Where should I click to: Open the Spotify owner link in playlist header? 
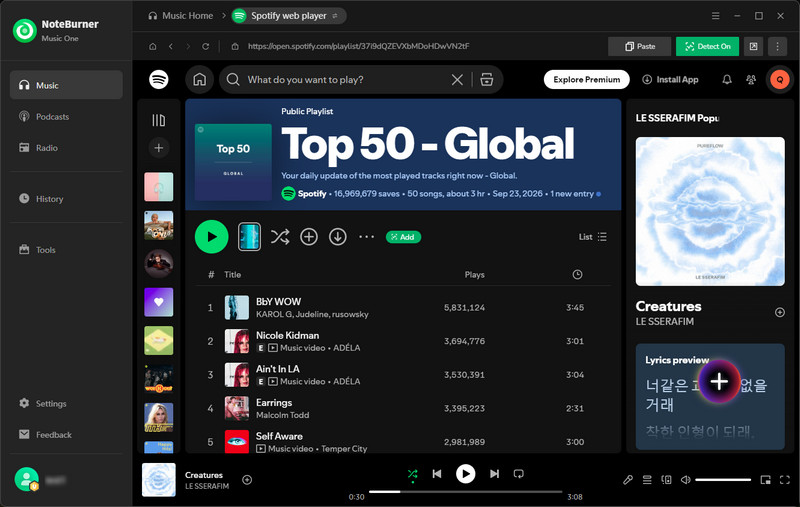(312, 194)
